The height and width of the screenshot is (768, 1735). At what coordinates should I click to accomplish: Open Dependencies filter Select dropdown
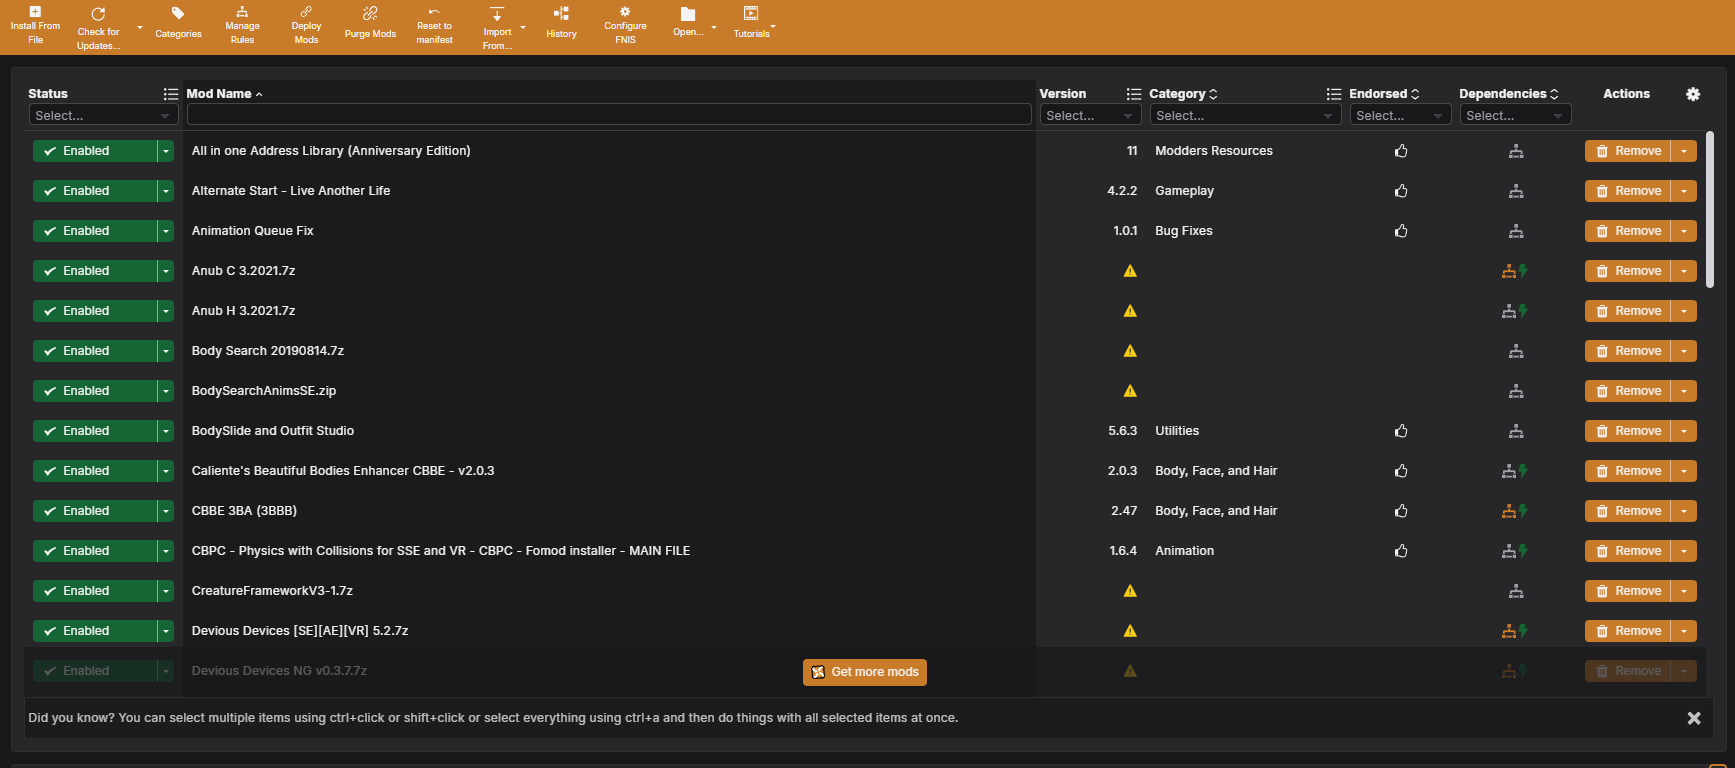[1515, 116]
